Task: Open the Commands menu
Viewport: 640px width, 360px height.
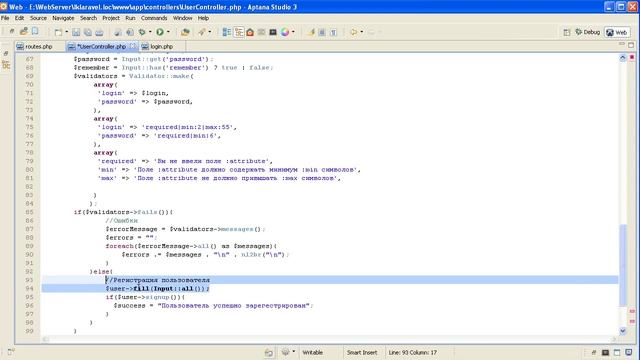Action: [154, 18]
